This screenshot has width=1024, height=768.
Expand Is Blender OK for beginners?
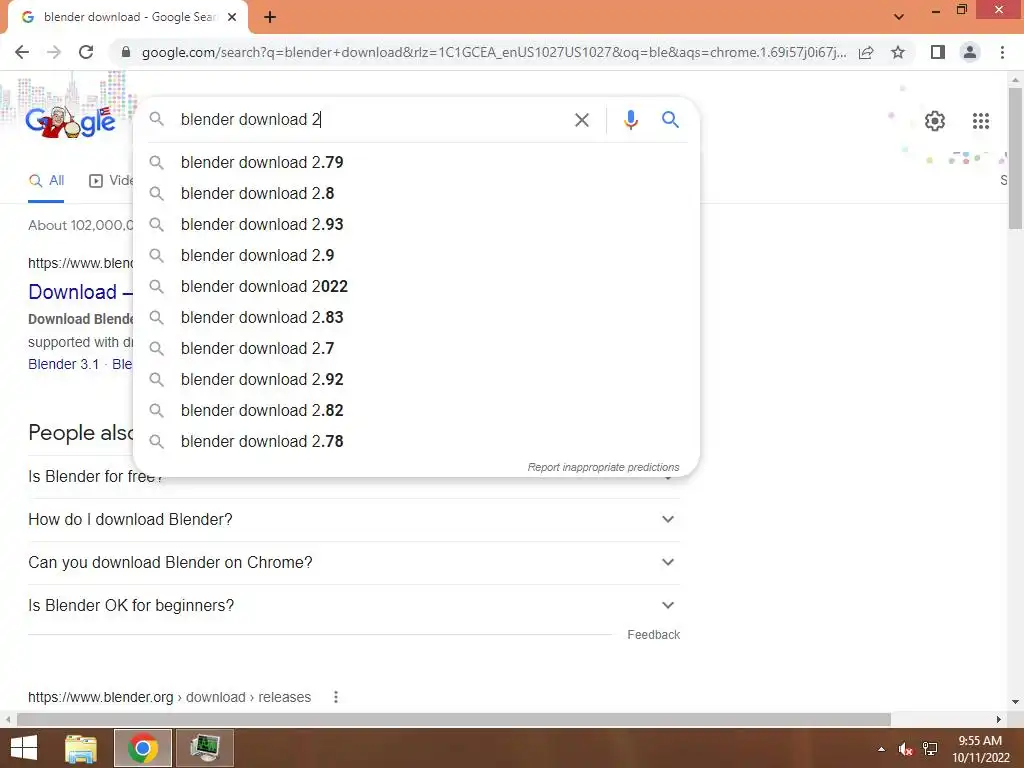(353, 605)
